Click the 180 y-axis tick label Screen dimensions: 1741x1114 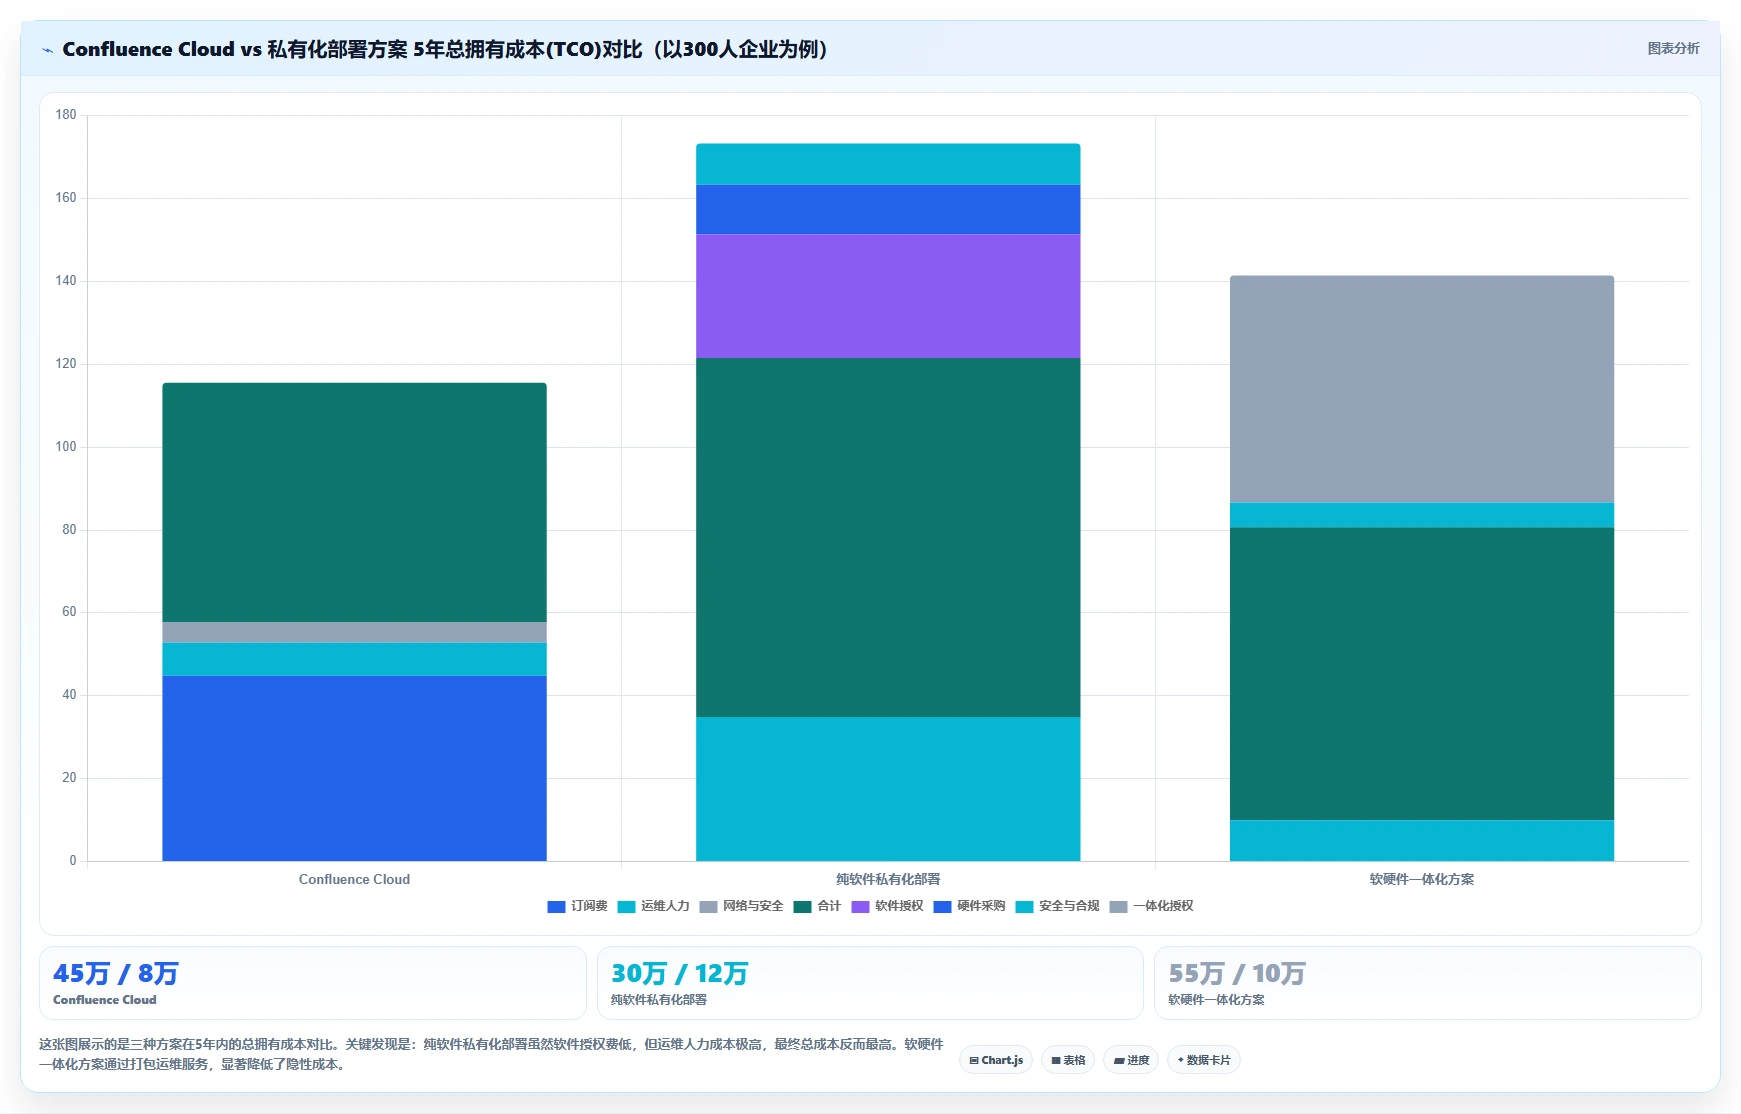click(66, 115)
